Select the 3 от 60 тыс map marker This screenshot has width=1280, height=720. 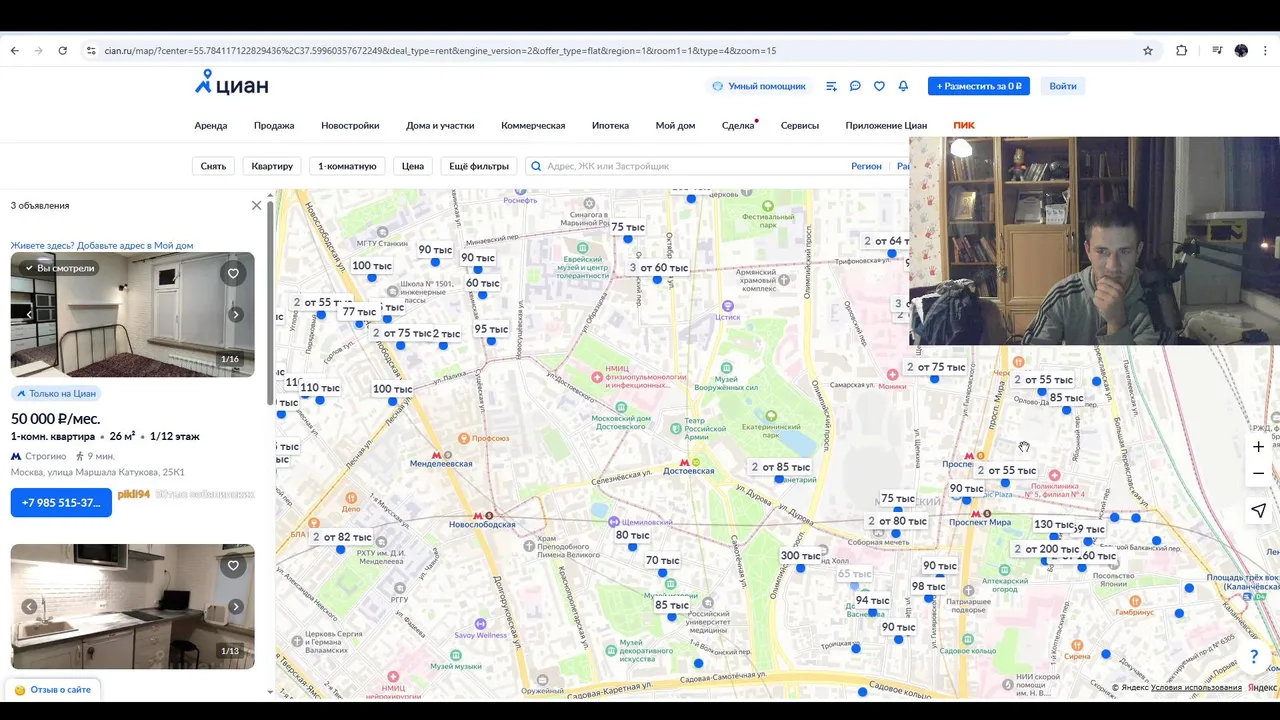[658, 268]
